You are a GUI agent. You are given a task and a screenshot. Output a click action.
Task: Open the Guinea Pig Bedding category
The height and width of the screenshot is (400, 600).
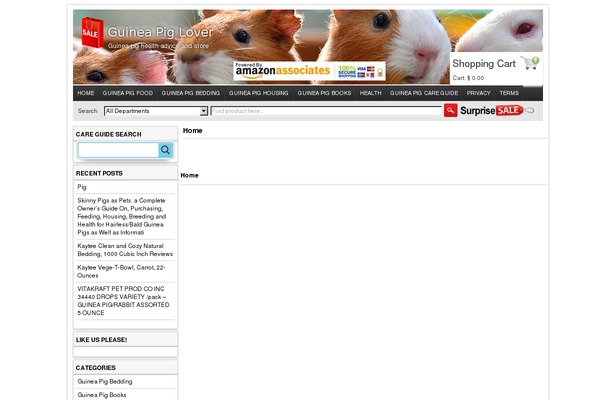tap(105, 382)
